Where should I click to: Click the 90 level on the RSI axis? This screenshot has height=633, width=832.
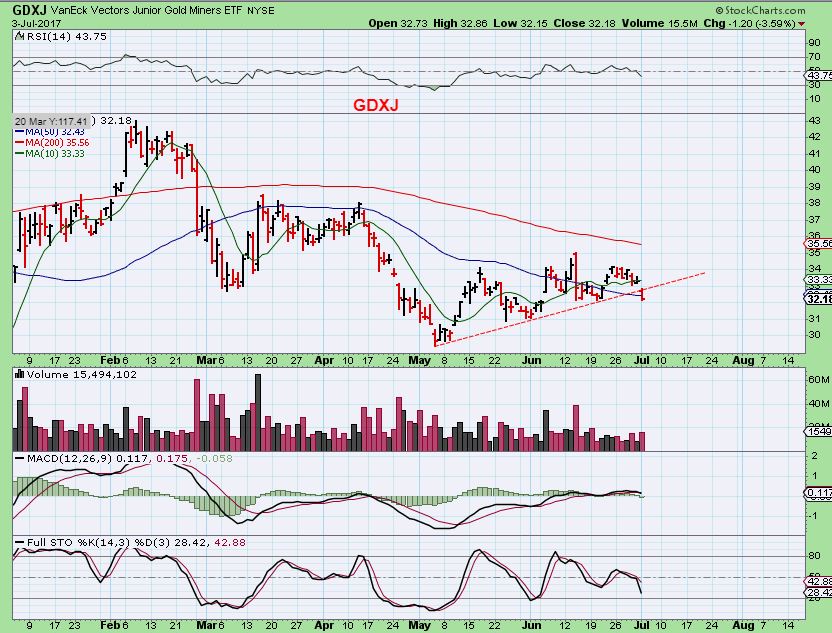tap(814, 43)
